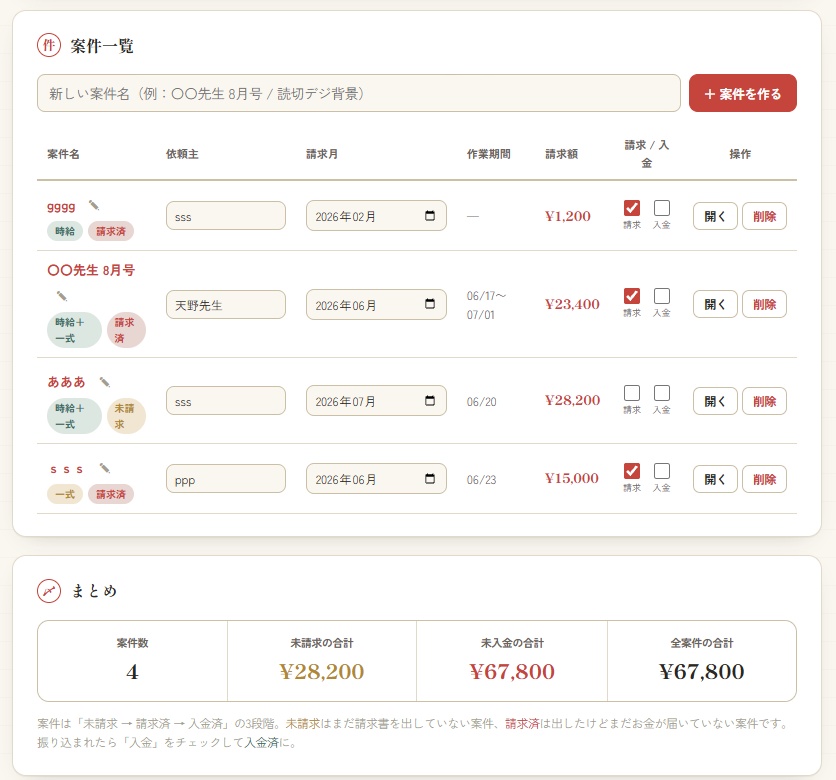This screenshot has height=780, width=836.
Task: Click the ＋案件を作る button
Action: (743, 93)
